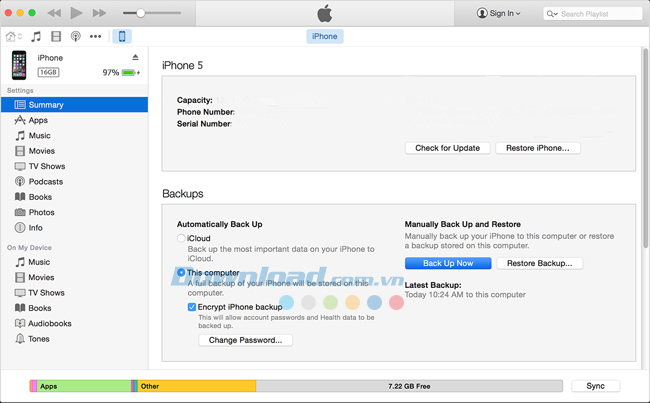This screenshot has height=403, width=650.
Task: Eject the iPhone using the eject icon
Action: [136, 58]
